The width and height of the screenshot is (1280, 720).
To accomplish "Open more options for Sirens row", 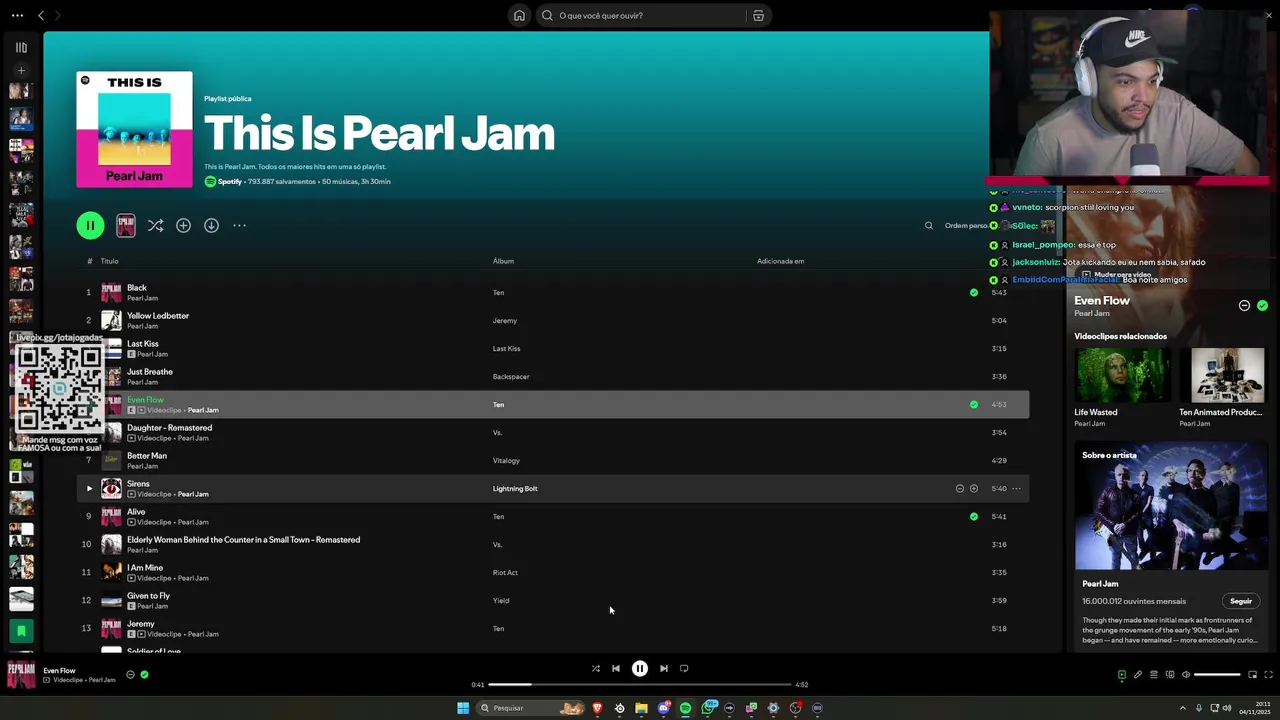I will click(1017, 489).
